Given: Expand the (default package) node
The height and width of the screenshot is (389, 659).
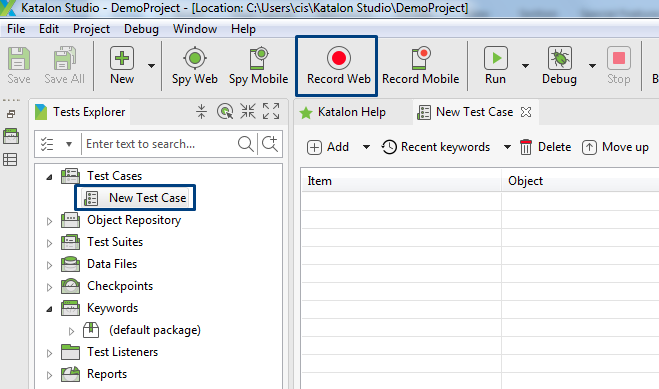Looking at the screenshot, I should (71, 331).
